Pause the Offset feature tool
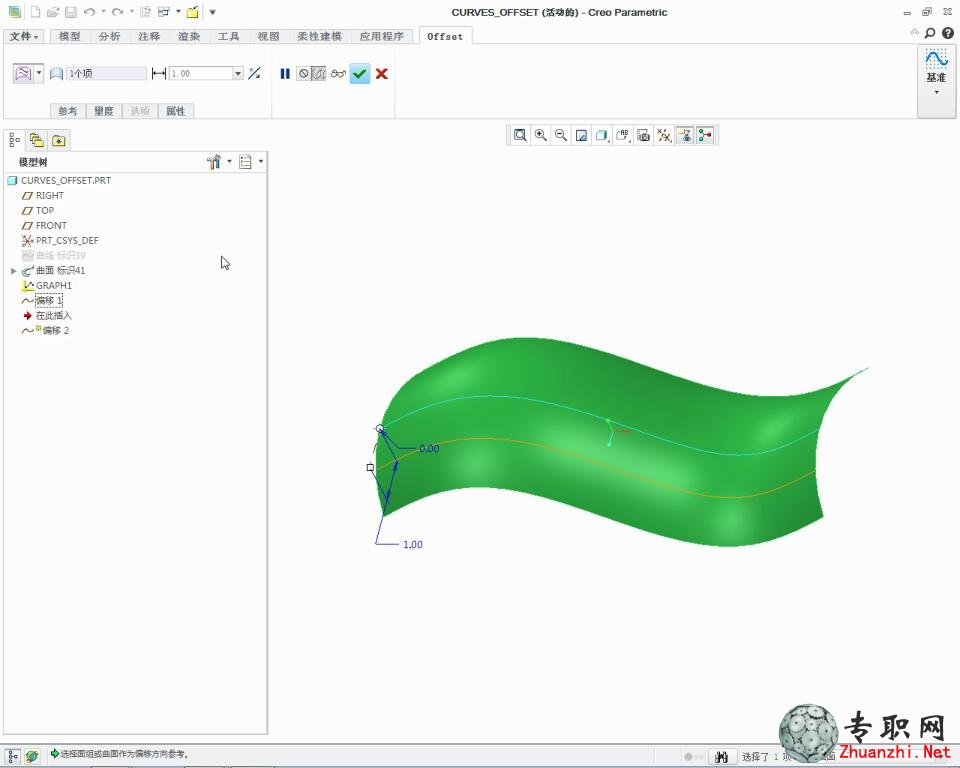 pos(285,73)
